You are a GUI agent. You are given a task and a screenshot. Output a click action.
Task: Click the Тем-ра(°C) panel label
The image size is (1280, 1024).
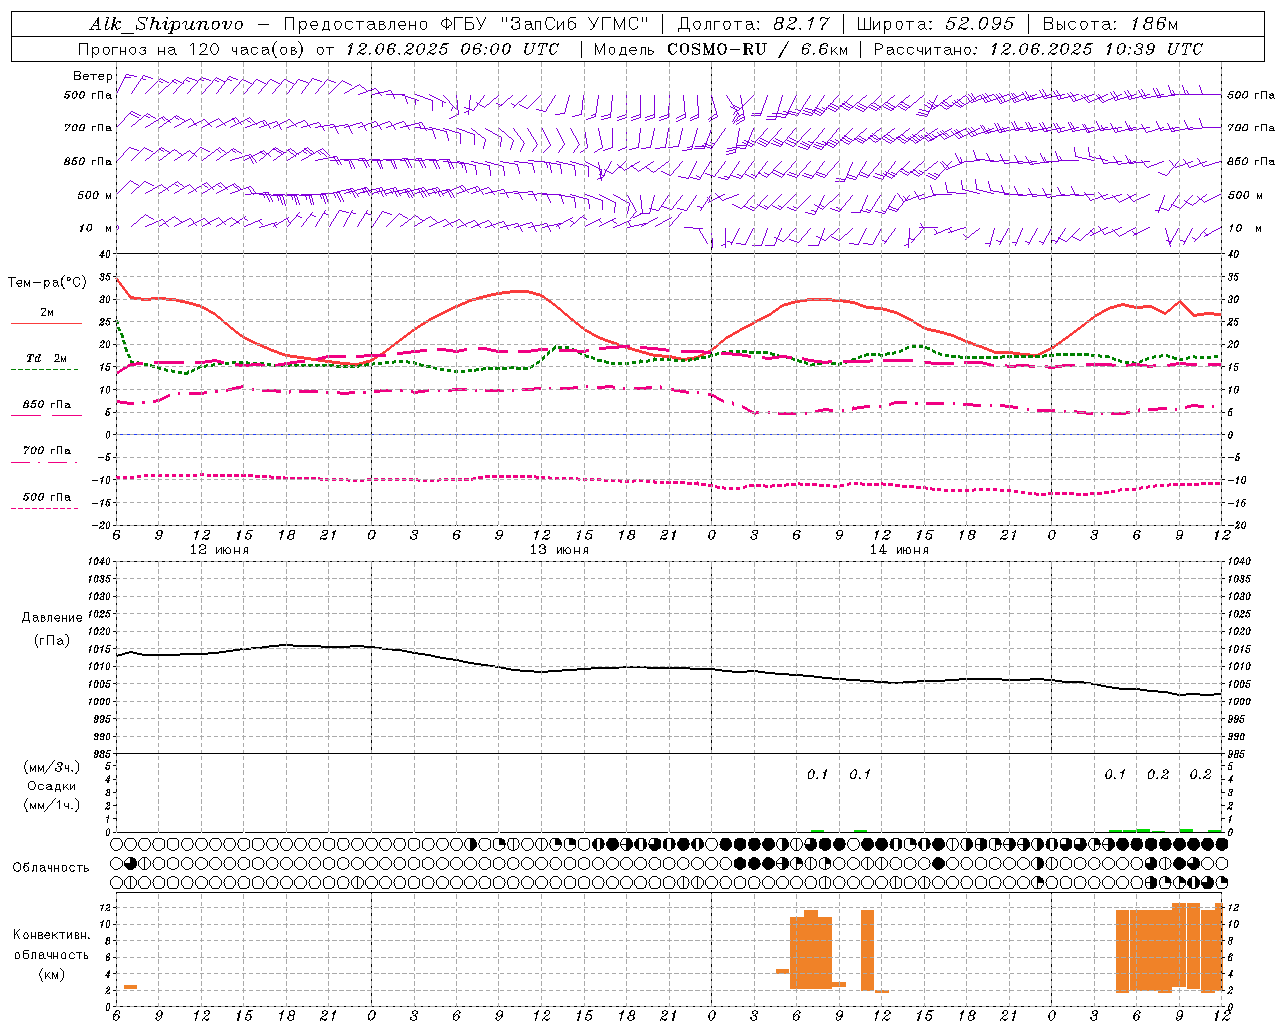pyautogui.click(x=47, y=283)
